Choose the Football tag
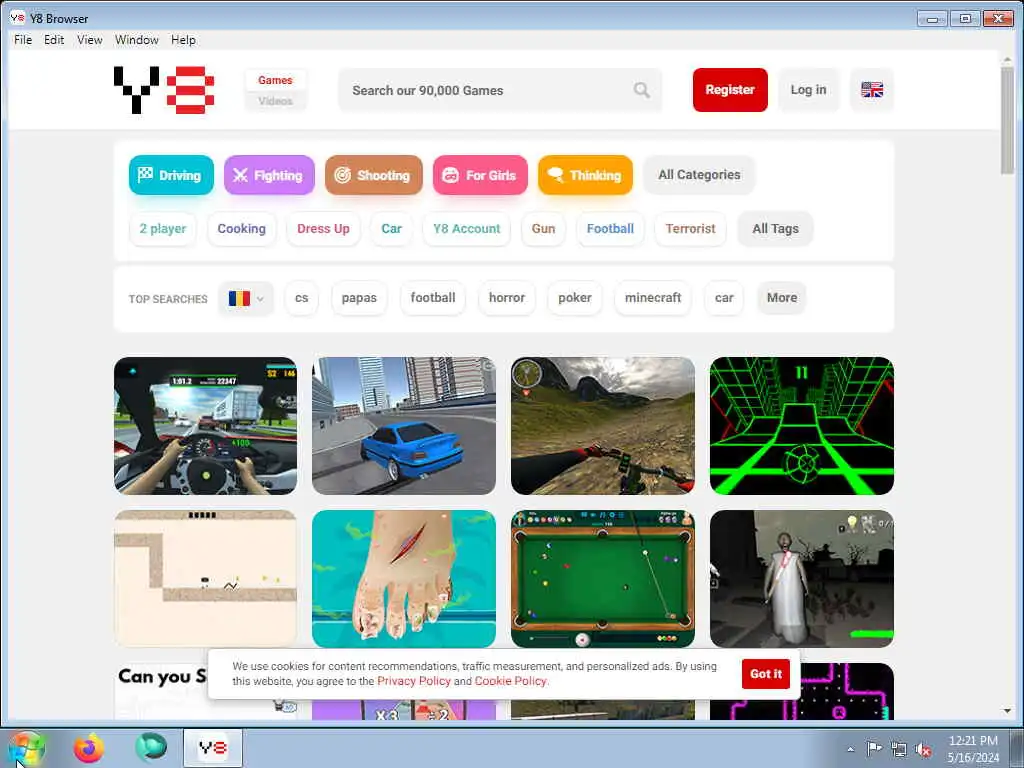The image size is (1024, 768). pyautogui.click(x=610, y=229)
